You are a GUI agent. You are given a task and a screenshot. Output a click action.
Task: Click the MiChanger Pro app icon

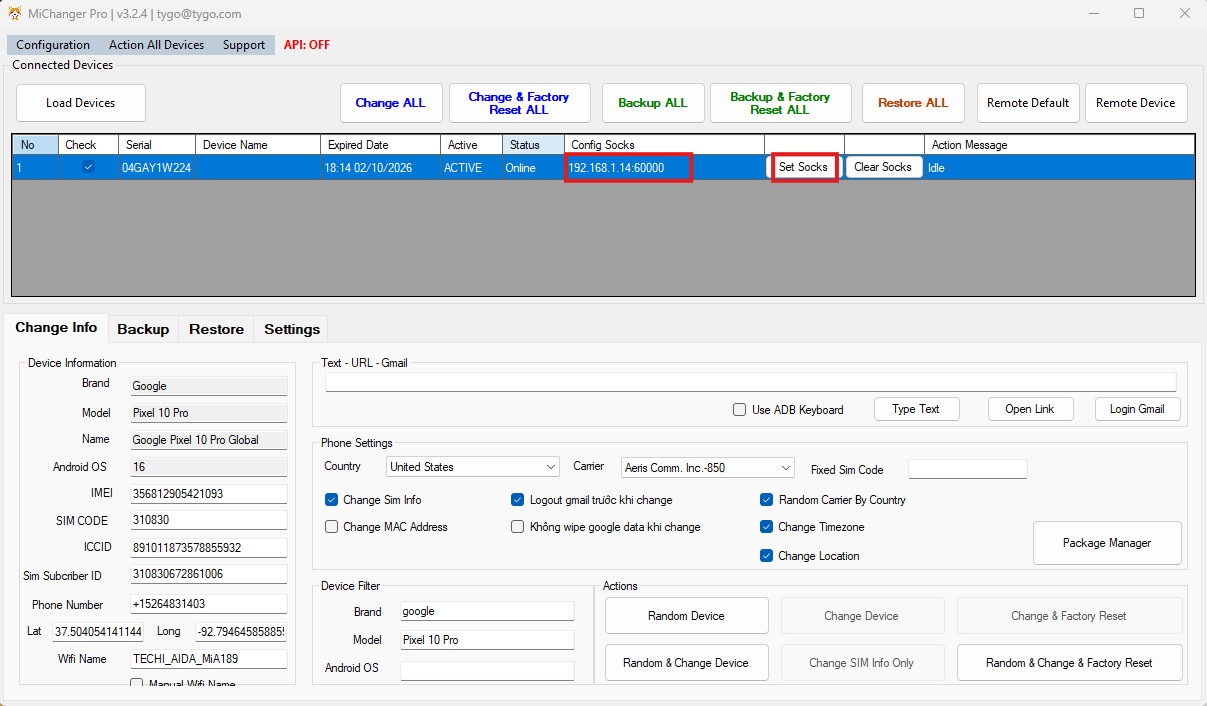point(15,14)
